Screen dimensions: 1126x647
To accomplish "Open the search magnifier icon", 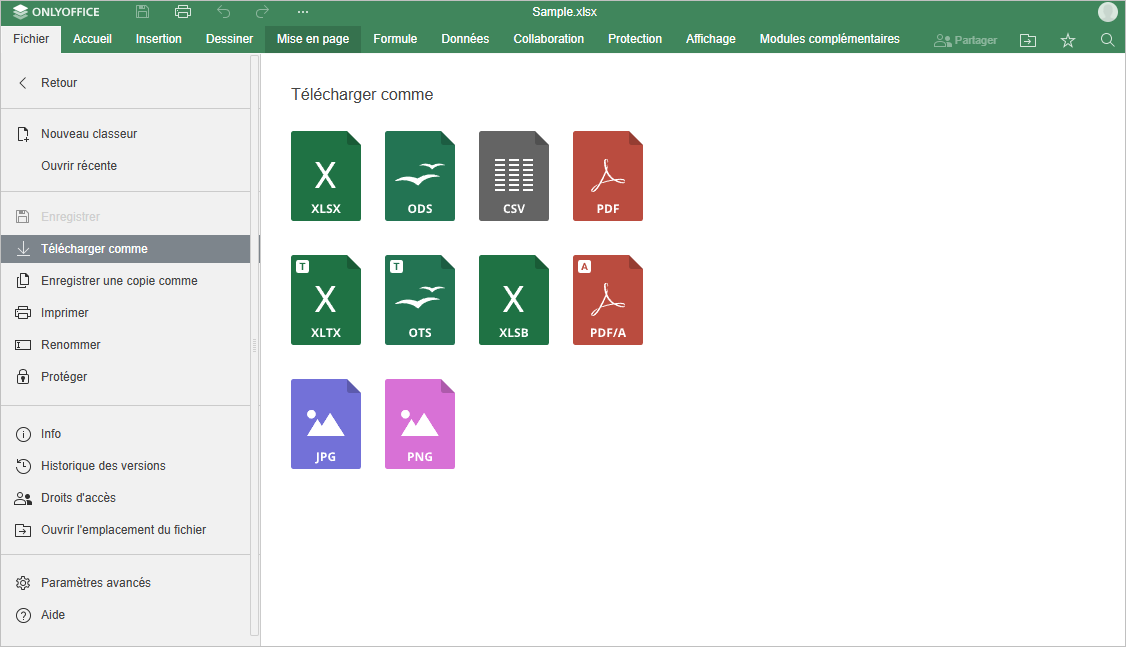I will click(1107, 40).
